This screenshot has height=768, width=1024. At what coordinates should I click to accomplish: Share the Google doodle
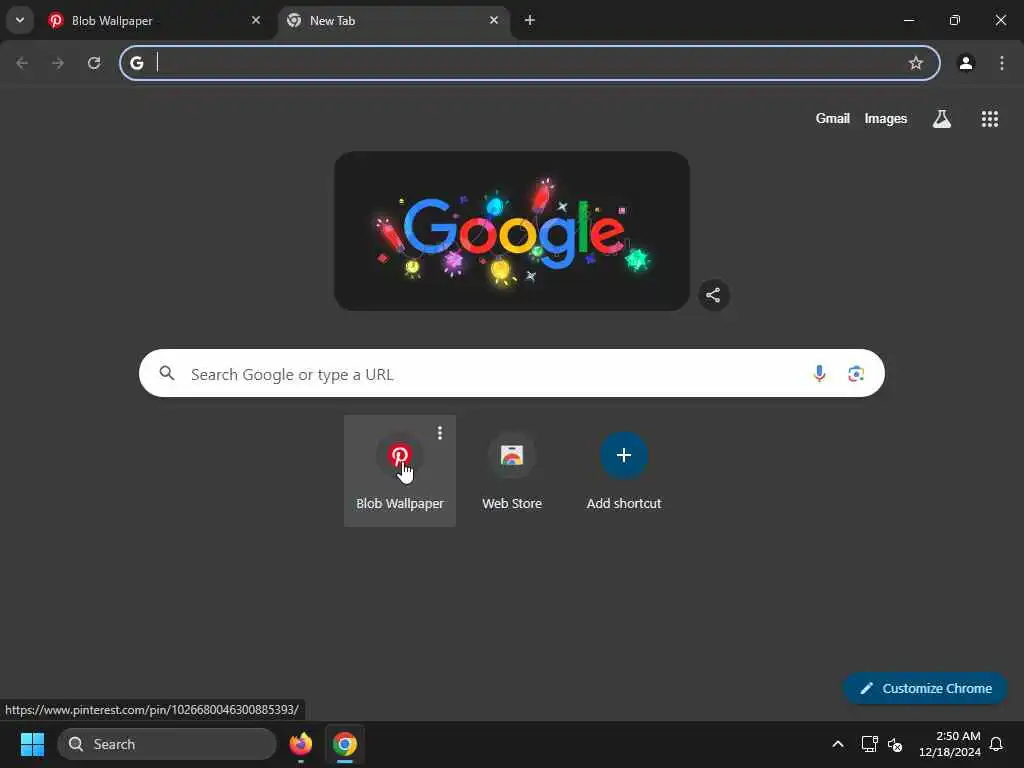[714, 295]
